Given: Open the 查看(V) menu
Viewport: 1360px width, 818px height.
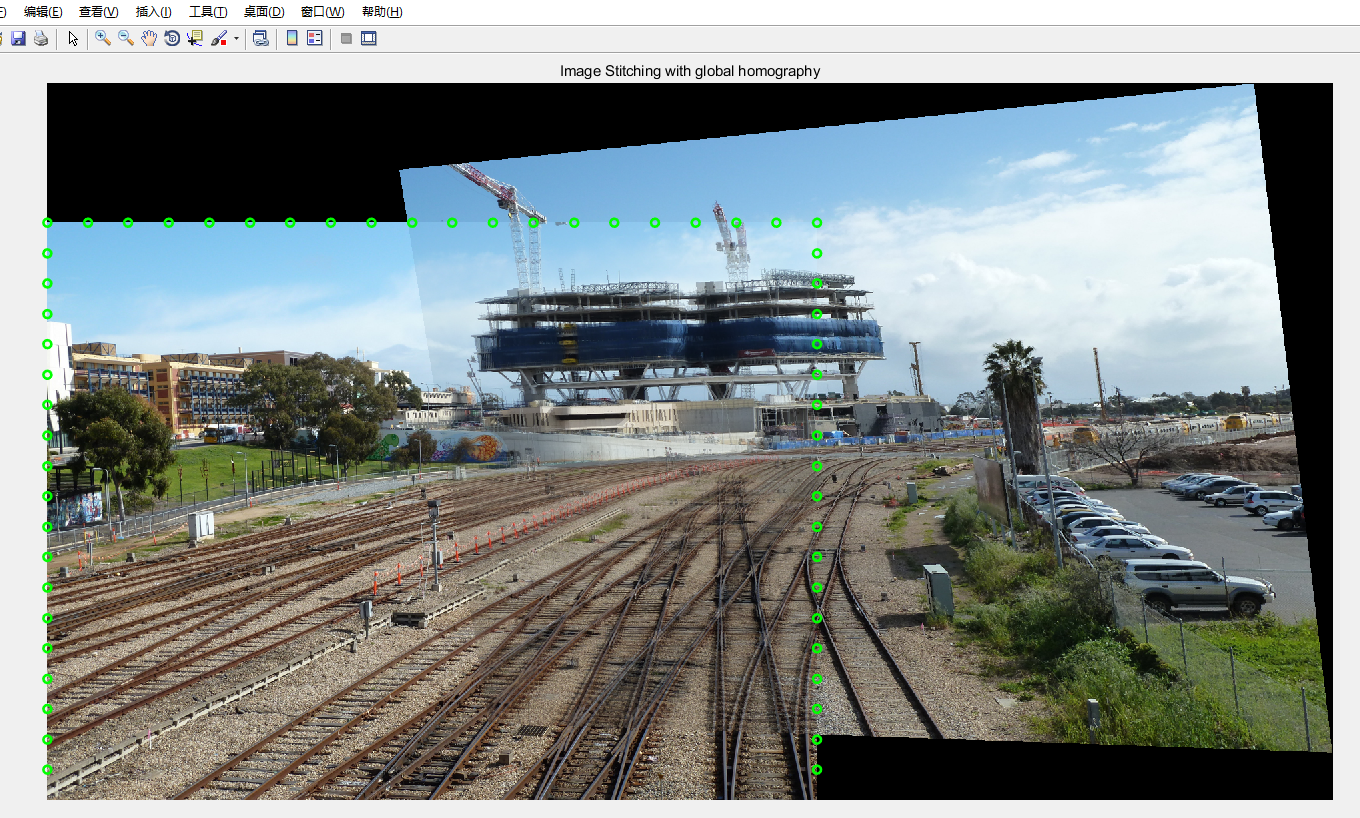Looking at the screenshot, I should (x=96, y=12).
